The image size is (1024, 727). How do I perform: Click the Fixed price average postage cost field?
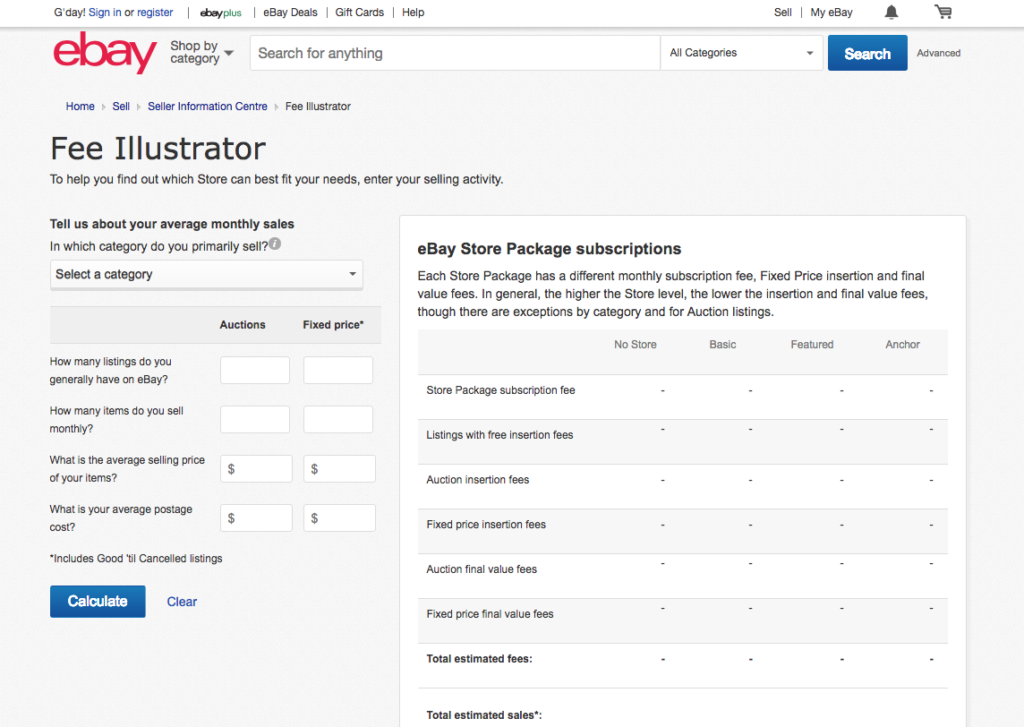[x=340, y=518]
